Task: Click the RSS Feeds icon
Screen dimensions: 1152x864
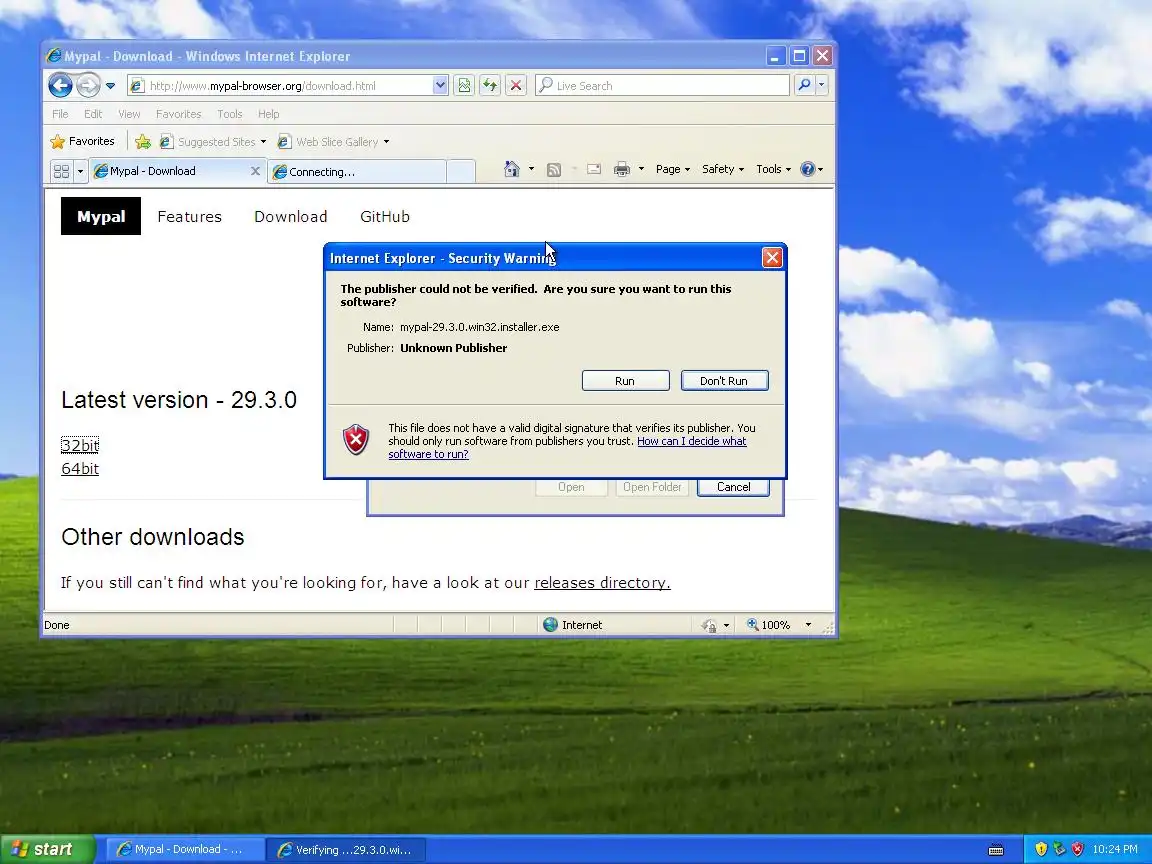Action: [x=554, y=170]
